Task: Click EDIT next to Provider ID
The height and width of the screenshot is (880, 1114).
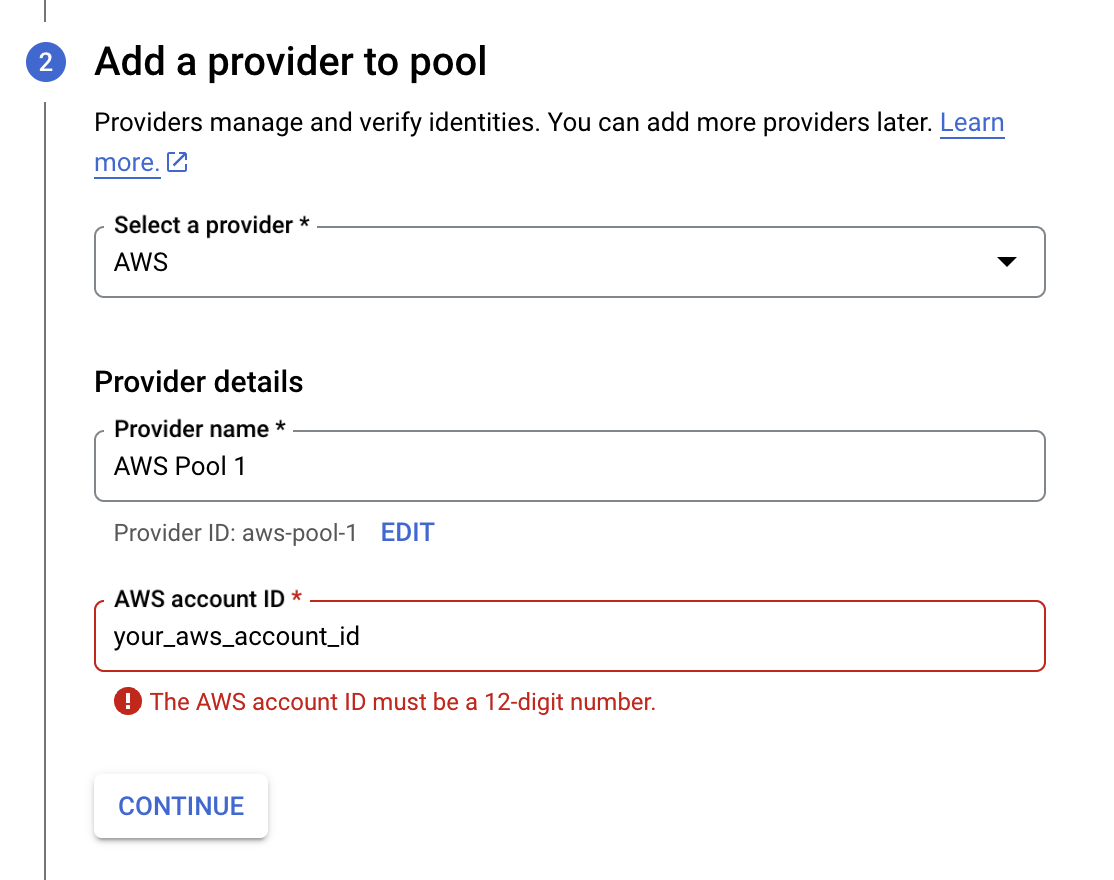Action: (407, 533)
